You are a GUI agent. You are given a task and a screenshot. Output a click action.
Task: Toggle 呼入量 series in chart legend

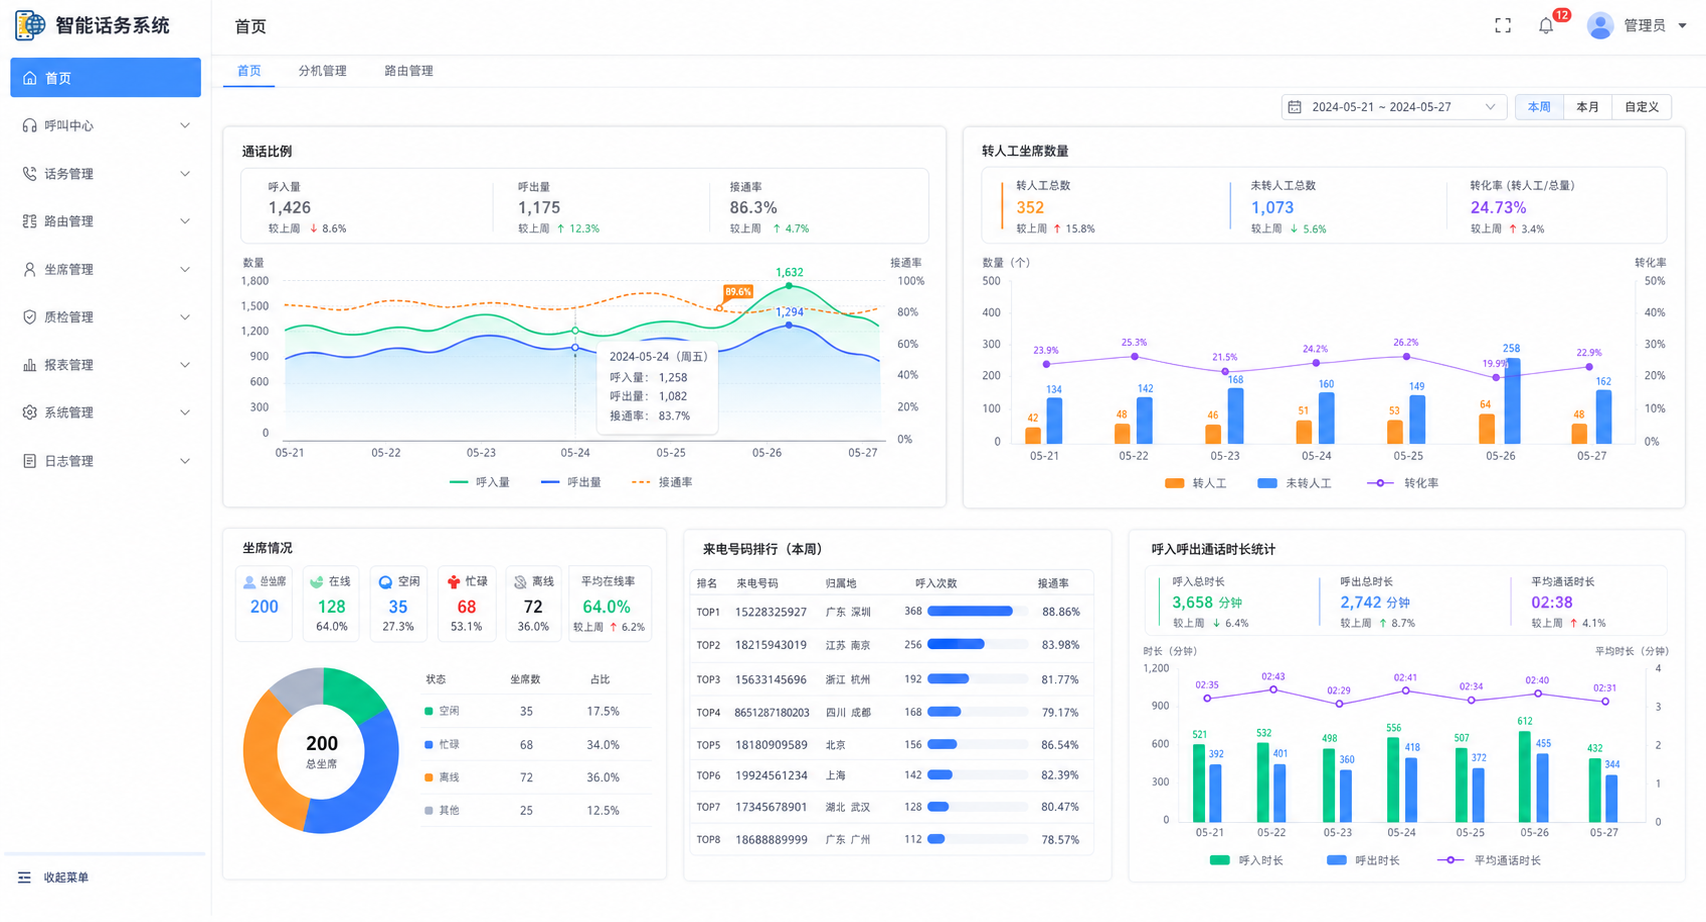coord(479,482)
